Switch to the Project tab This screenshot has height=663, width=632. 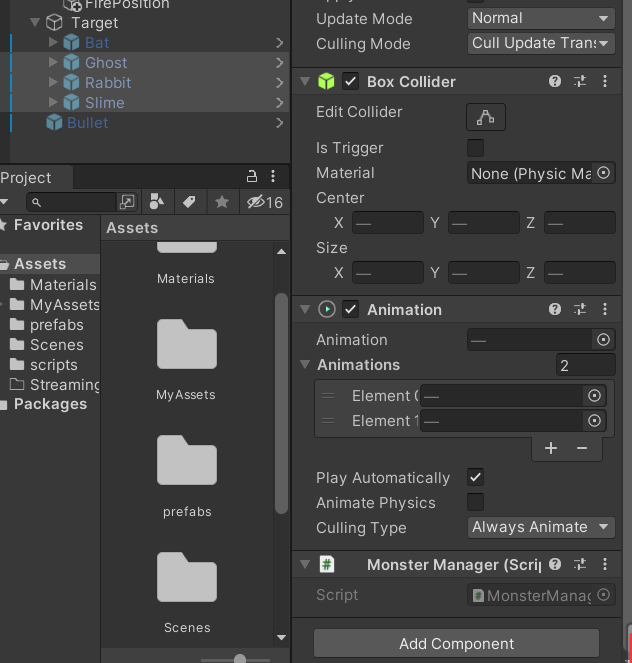(26, 177)
